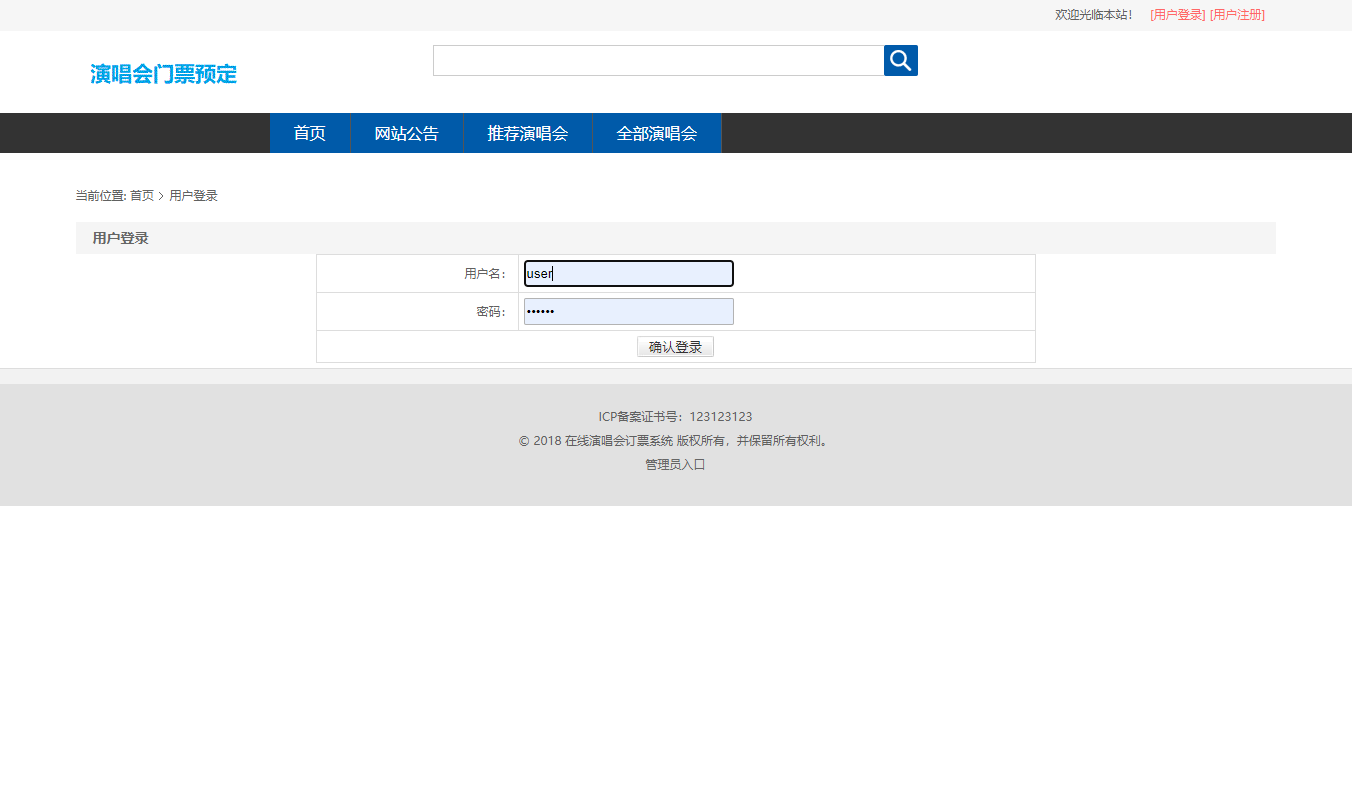This screenshot has height=803, width=1352.
Task: Click the 欢迎光临本站 welcome text area
Action: pos(1094,15)
